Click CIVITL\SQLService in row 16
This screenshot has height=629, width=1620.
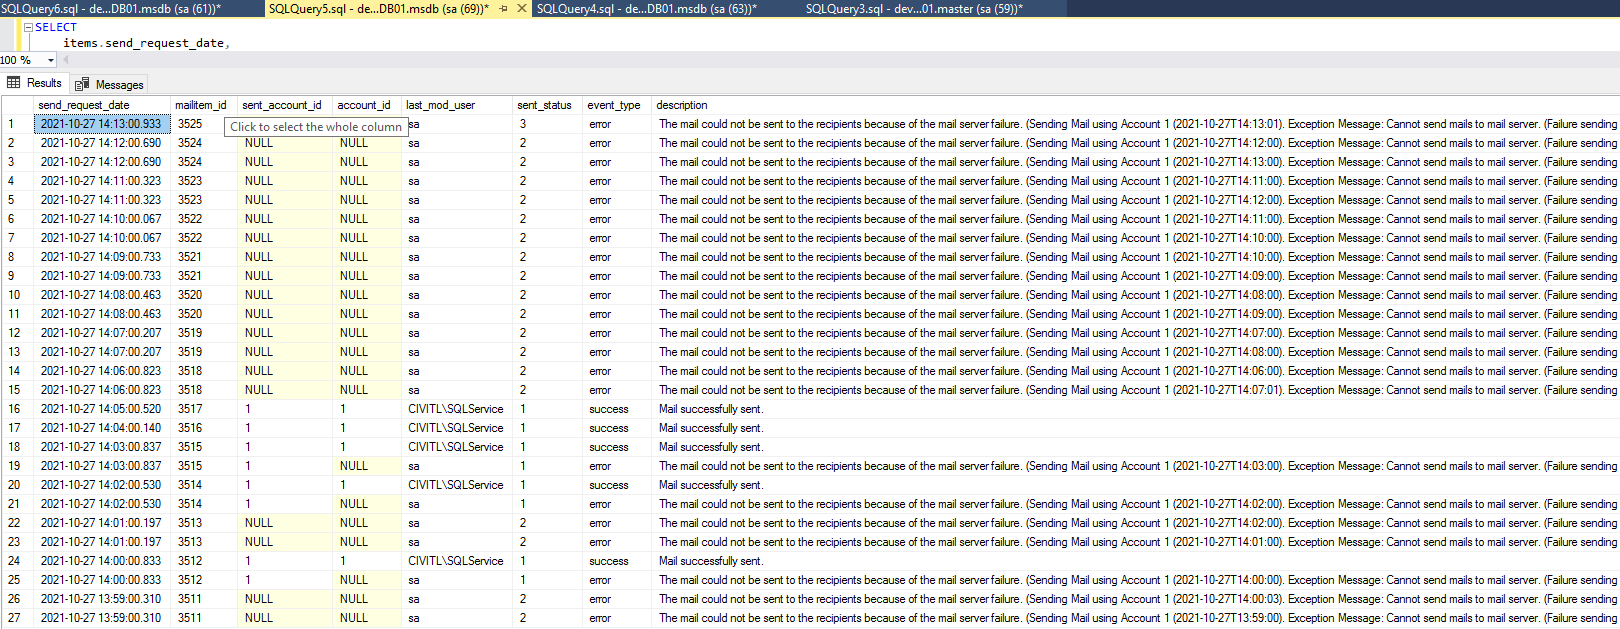point(457,409)
